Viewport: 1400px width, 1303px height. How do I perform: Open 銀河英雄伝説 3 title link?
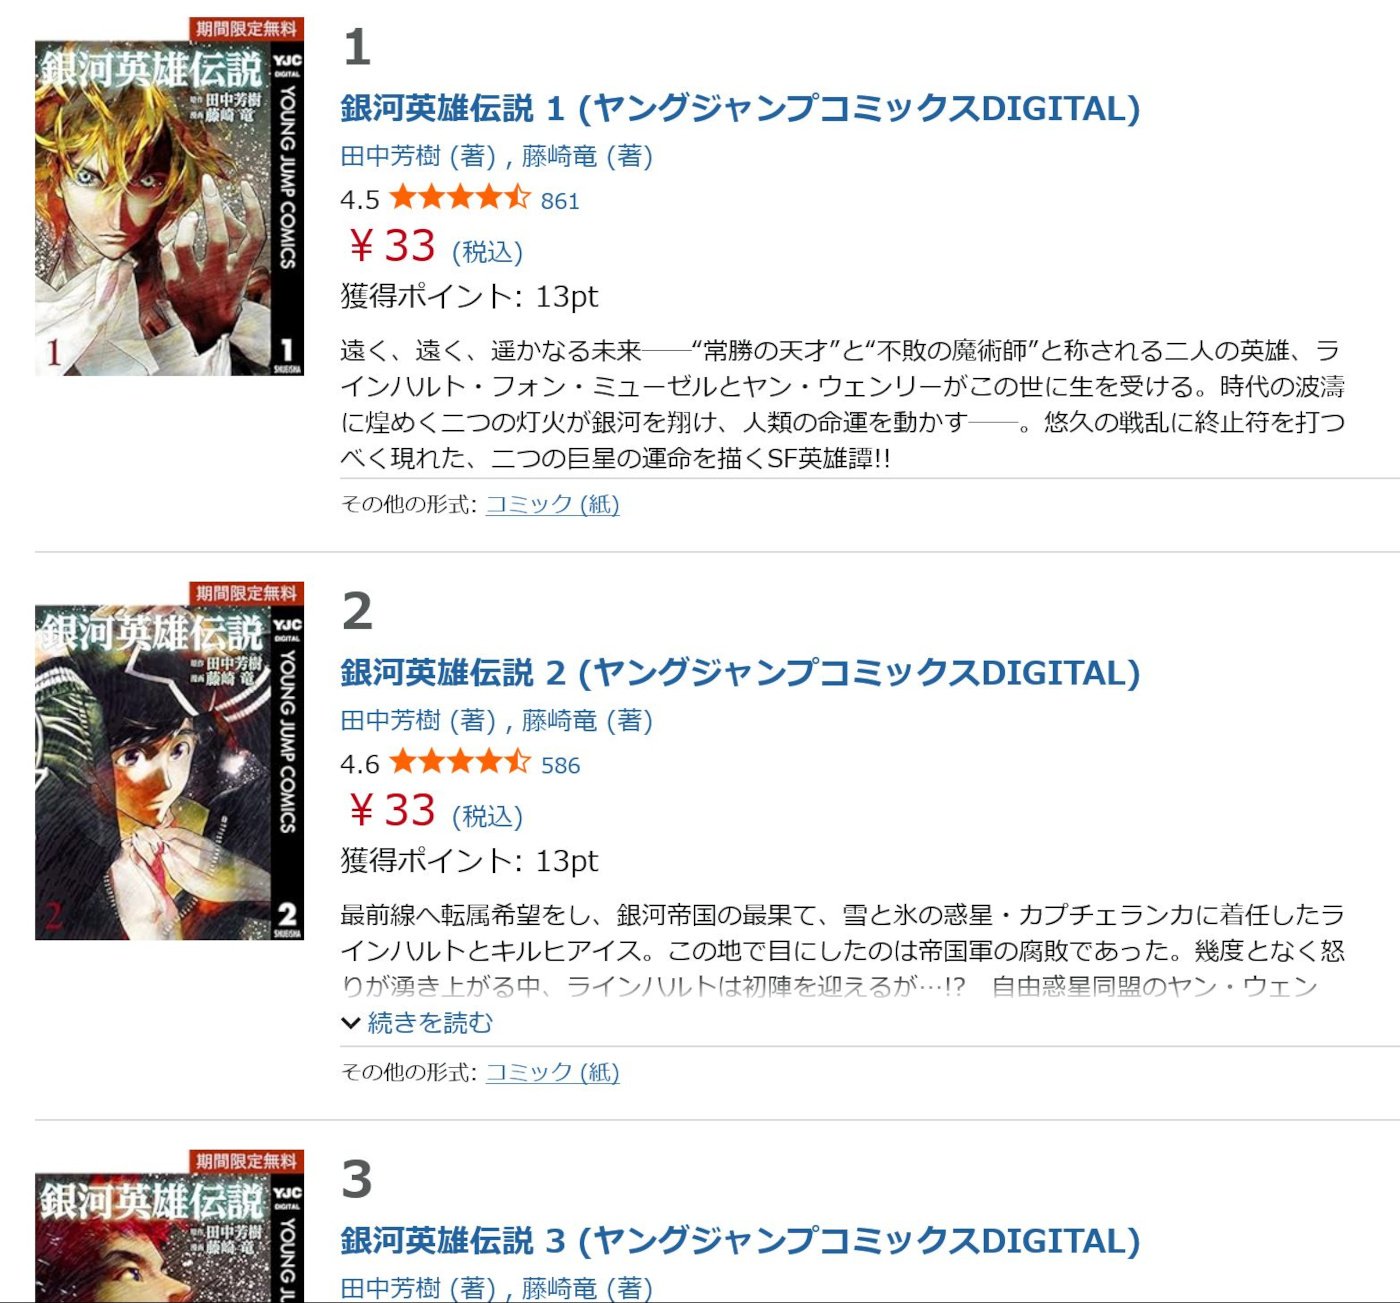[x=740, y=1240]
